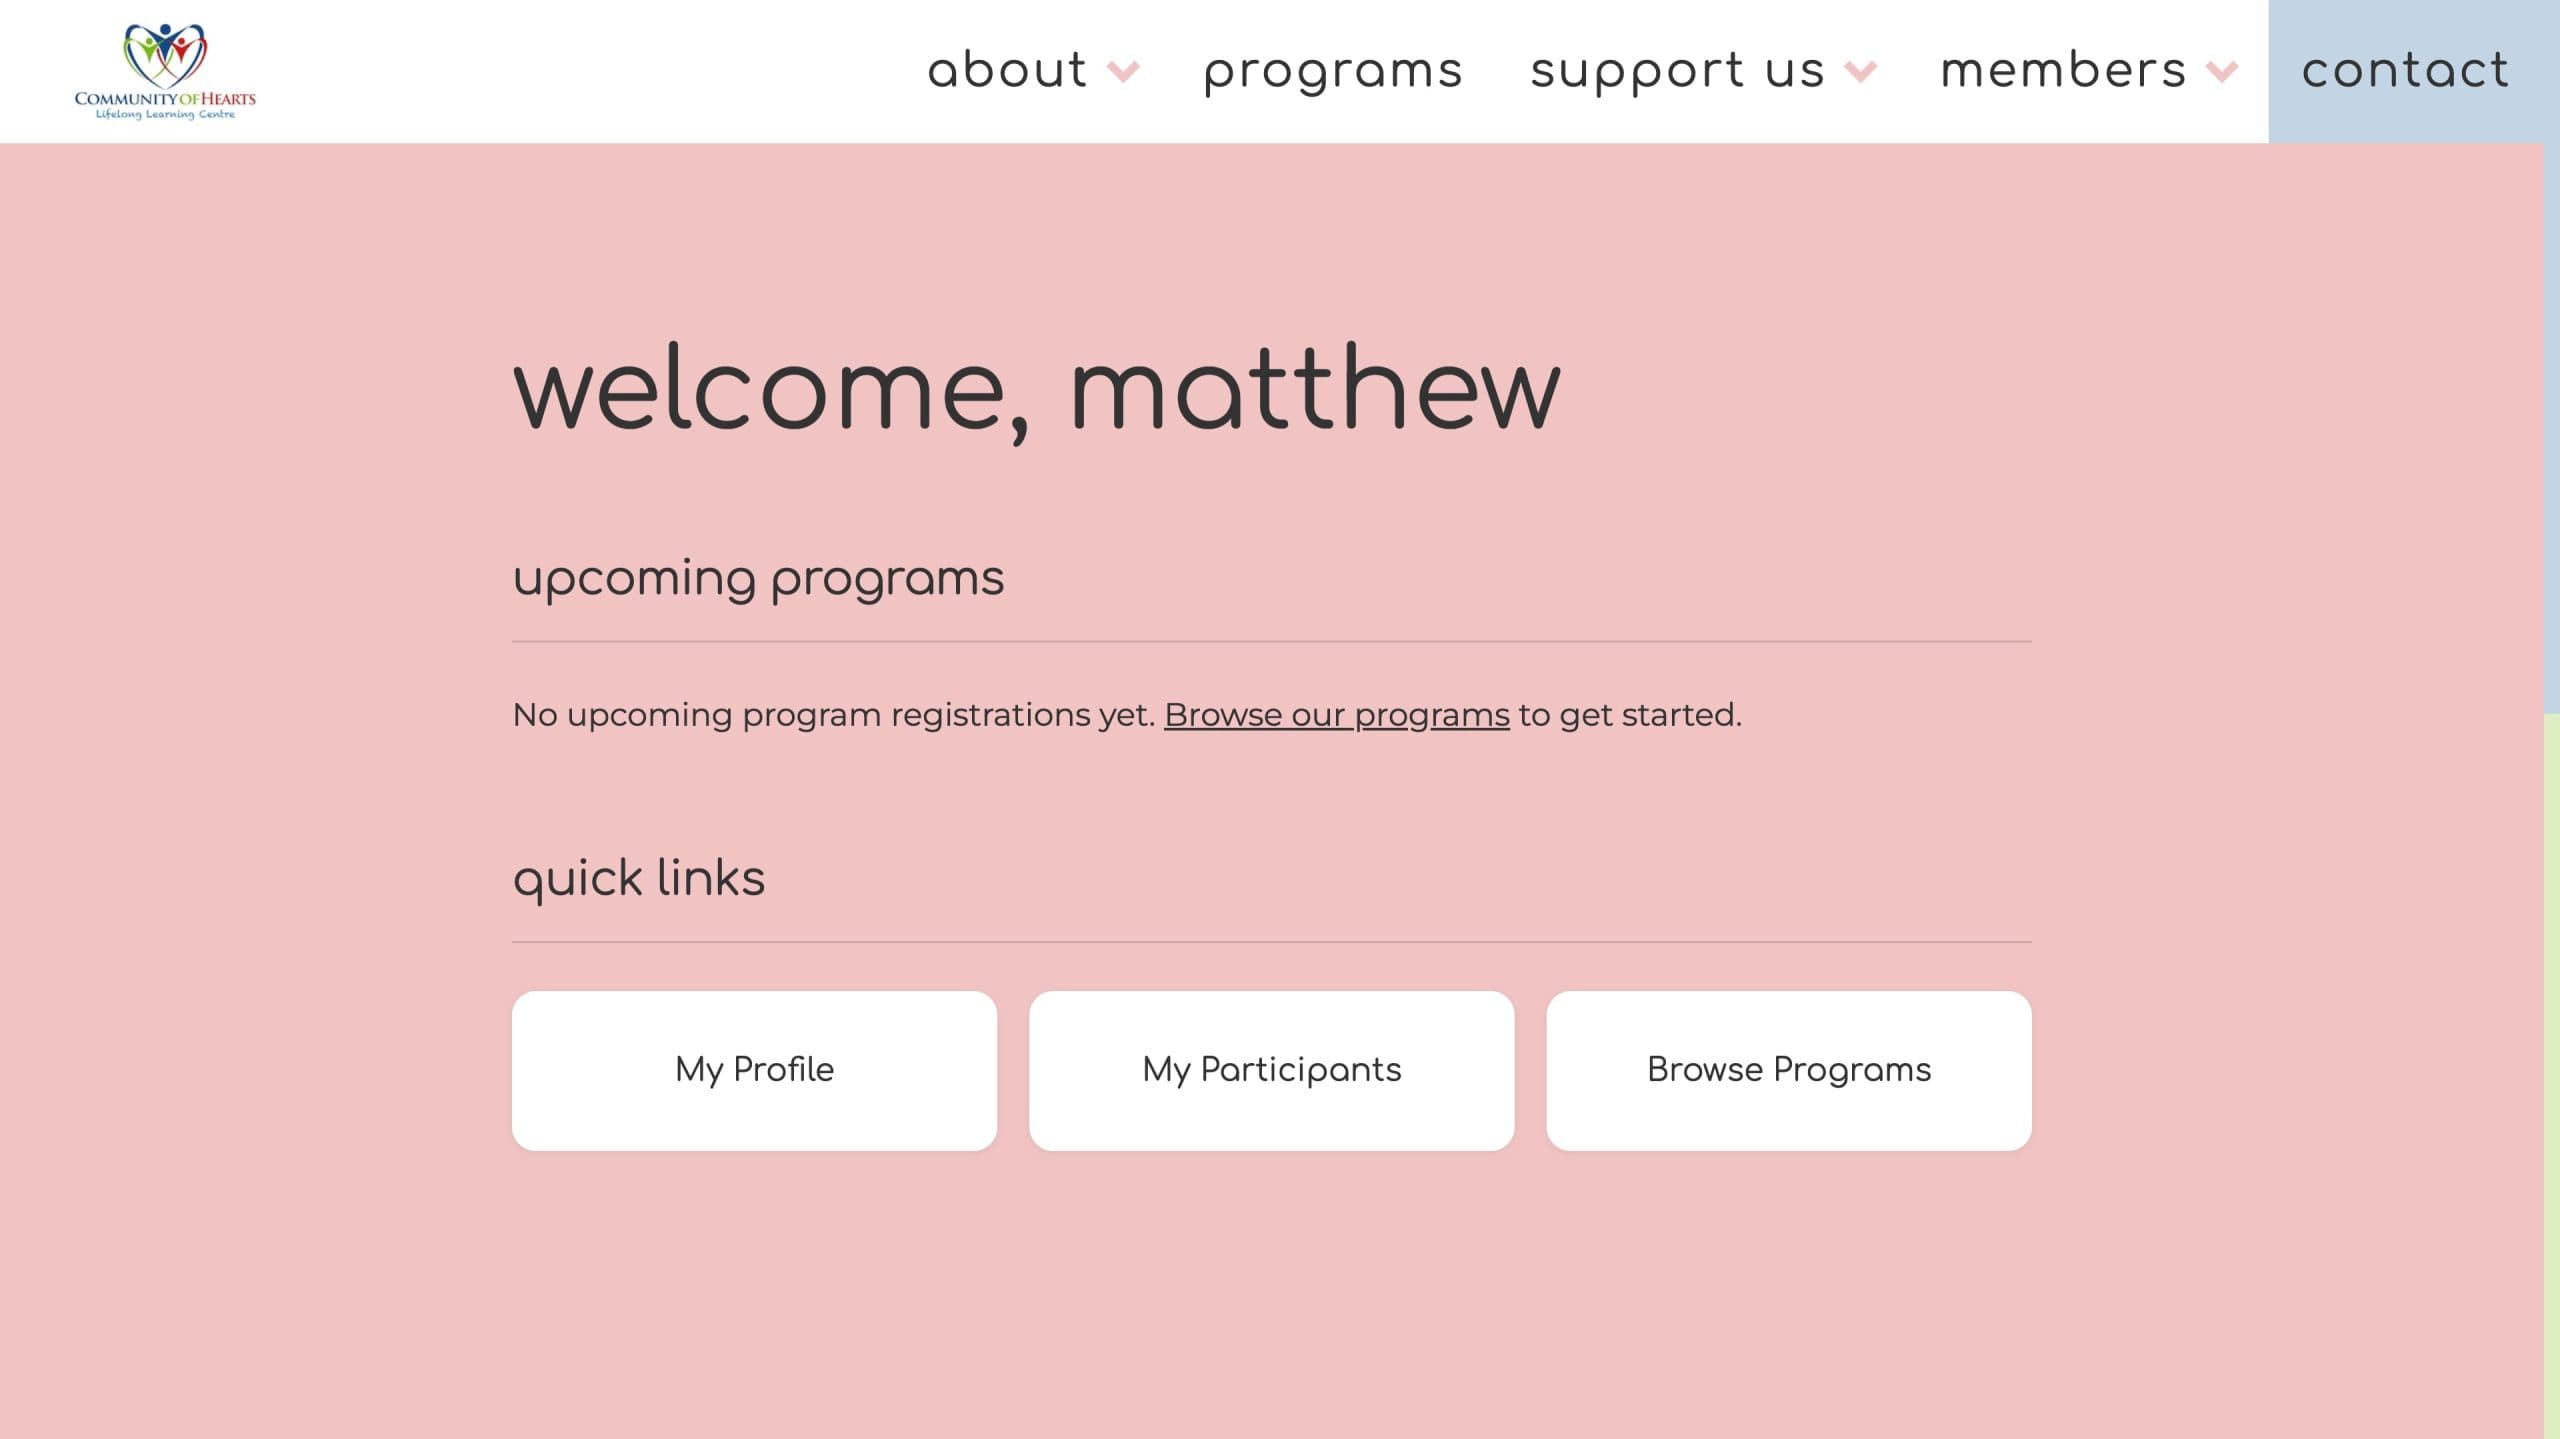Open the support us menu
Screen dimensions: 2560x1439
coord(1677,71)
